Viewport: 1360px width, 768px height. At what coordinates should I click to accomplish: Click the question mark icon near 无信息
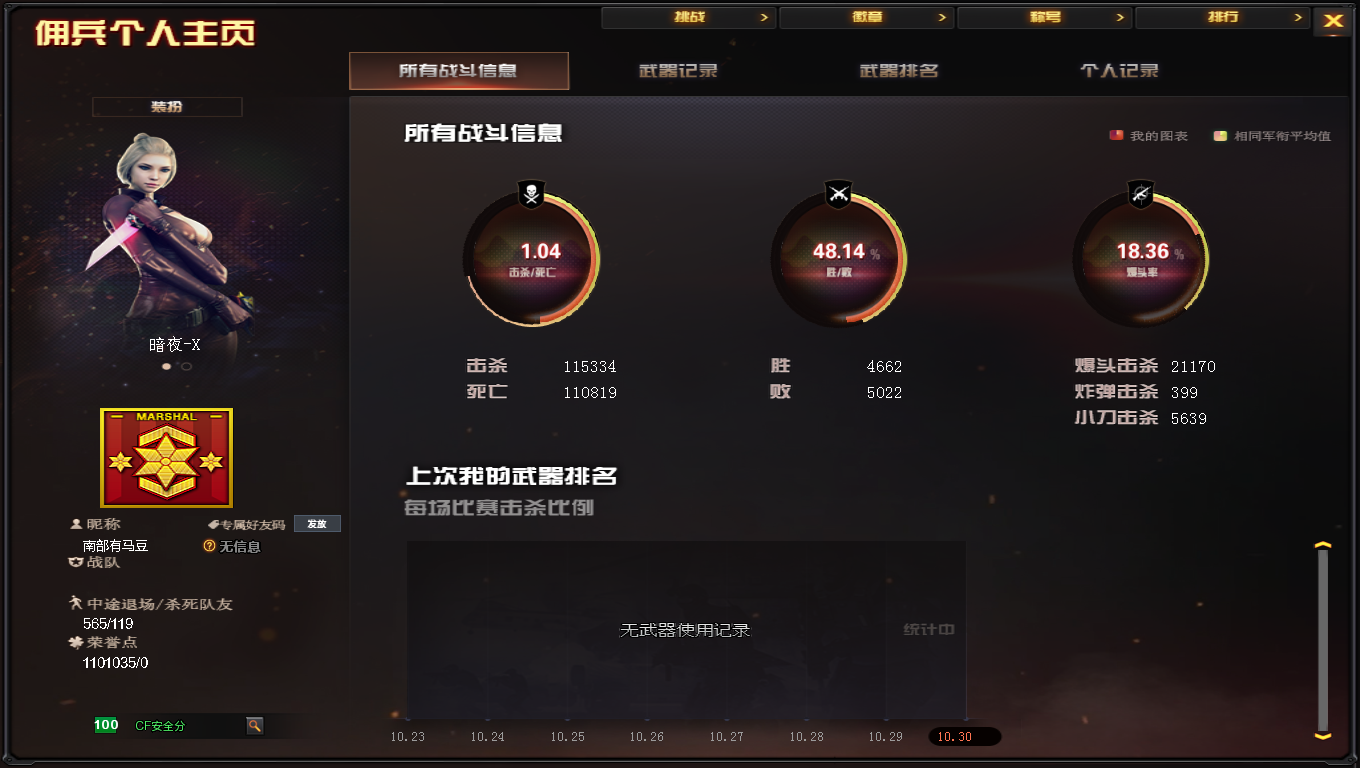[x=209, y=546]
